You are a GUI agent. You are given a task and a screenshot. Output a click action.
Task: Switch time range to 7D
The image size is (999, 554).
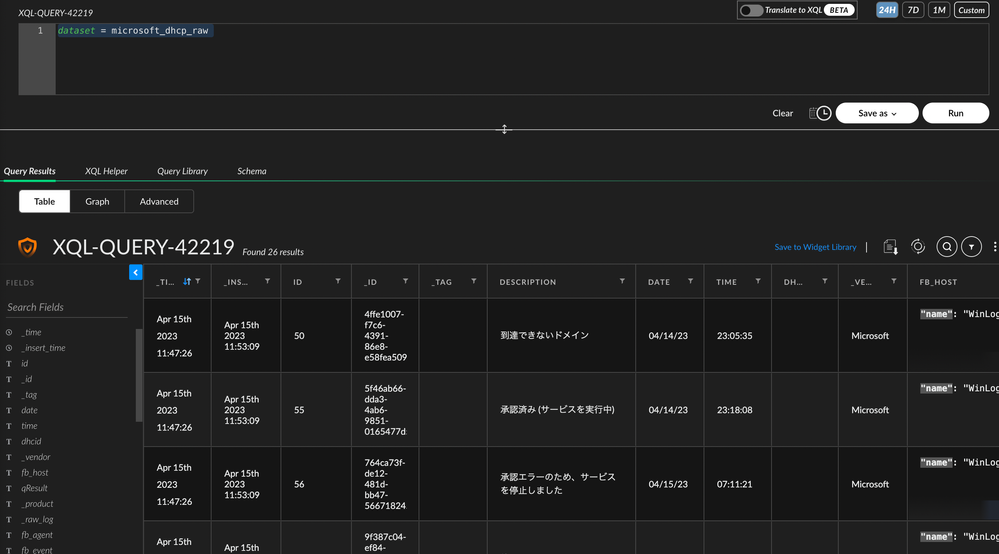912,10
